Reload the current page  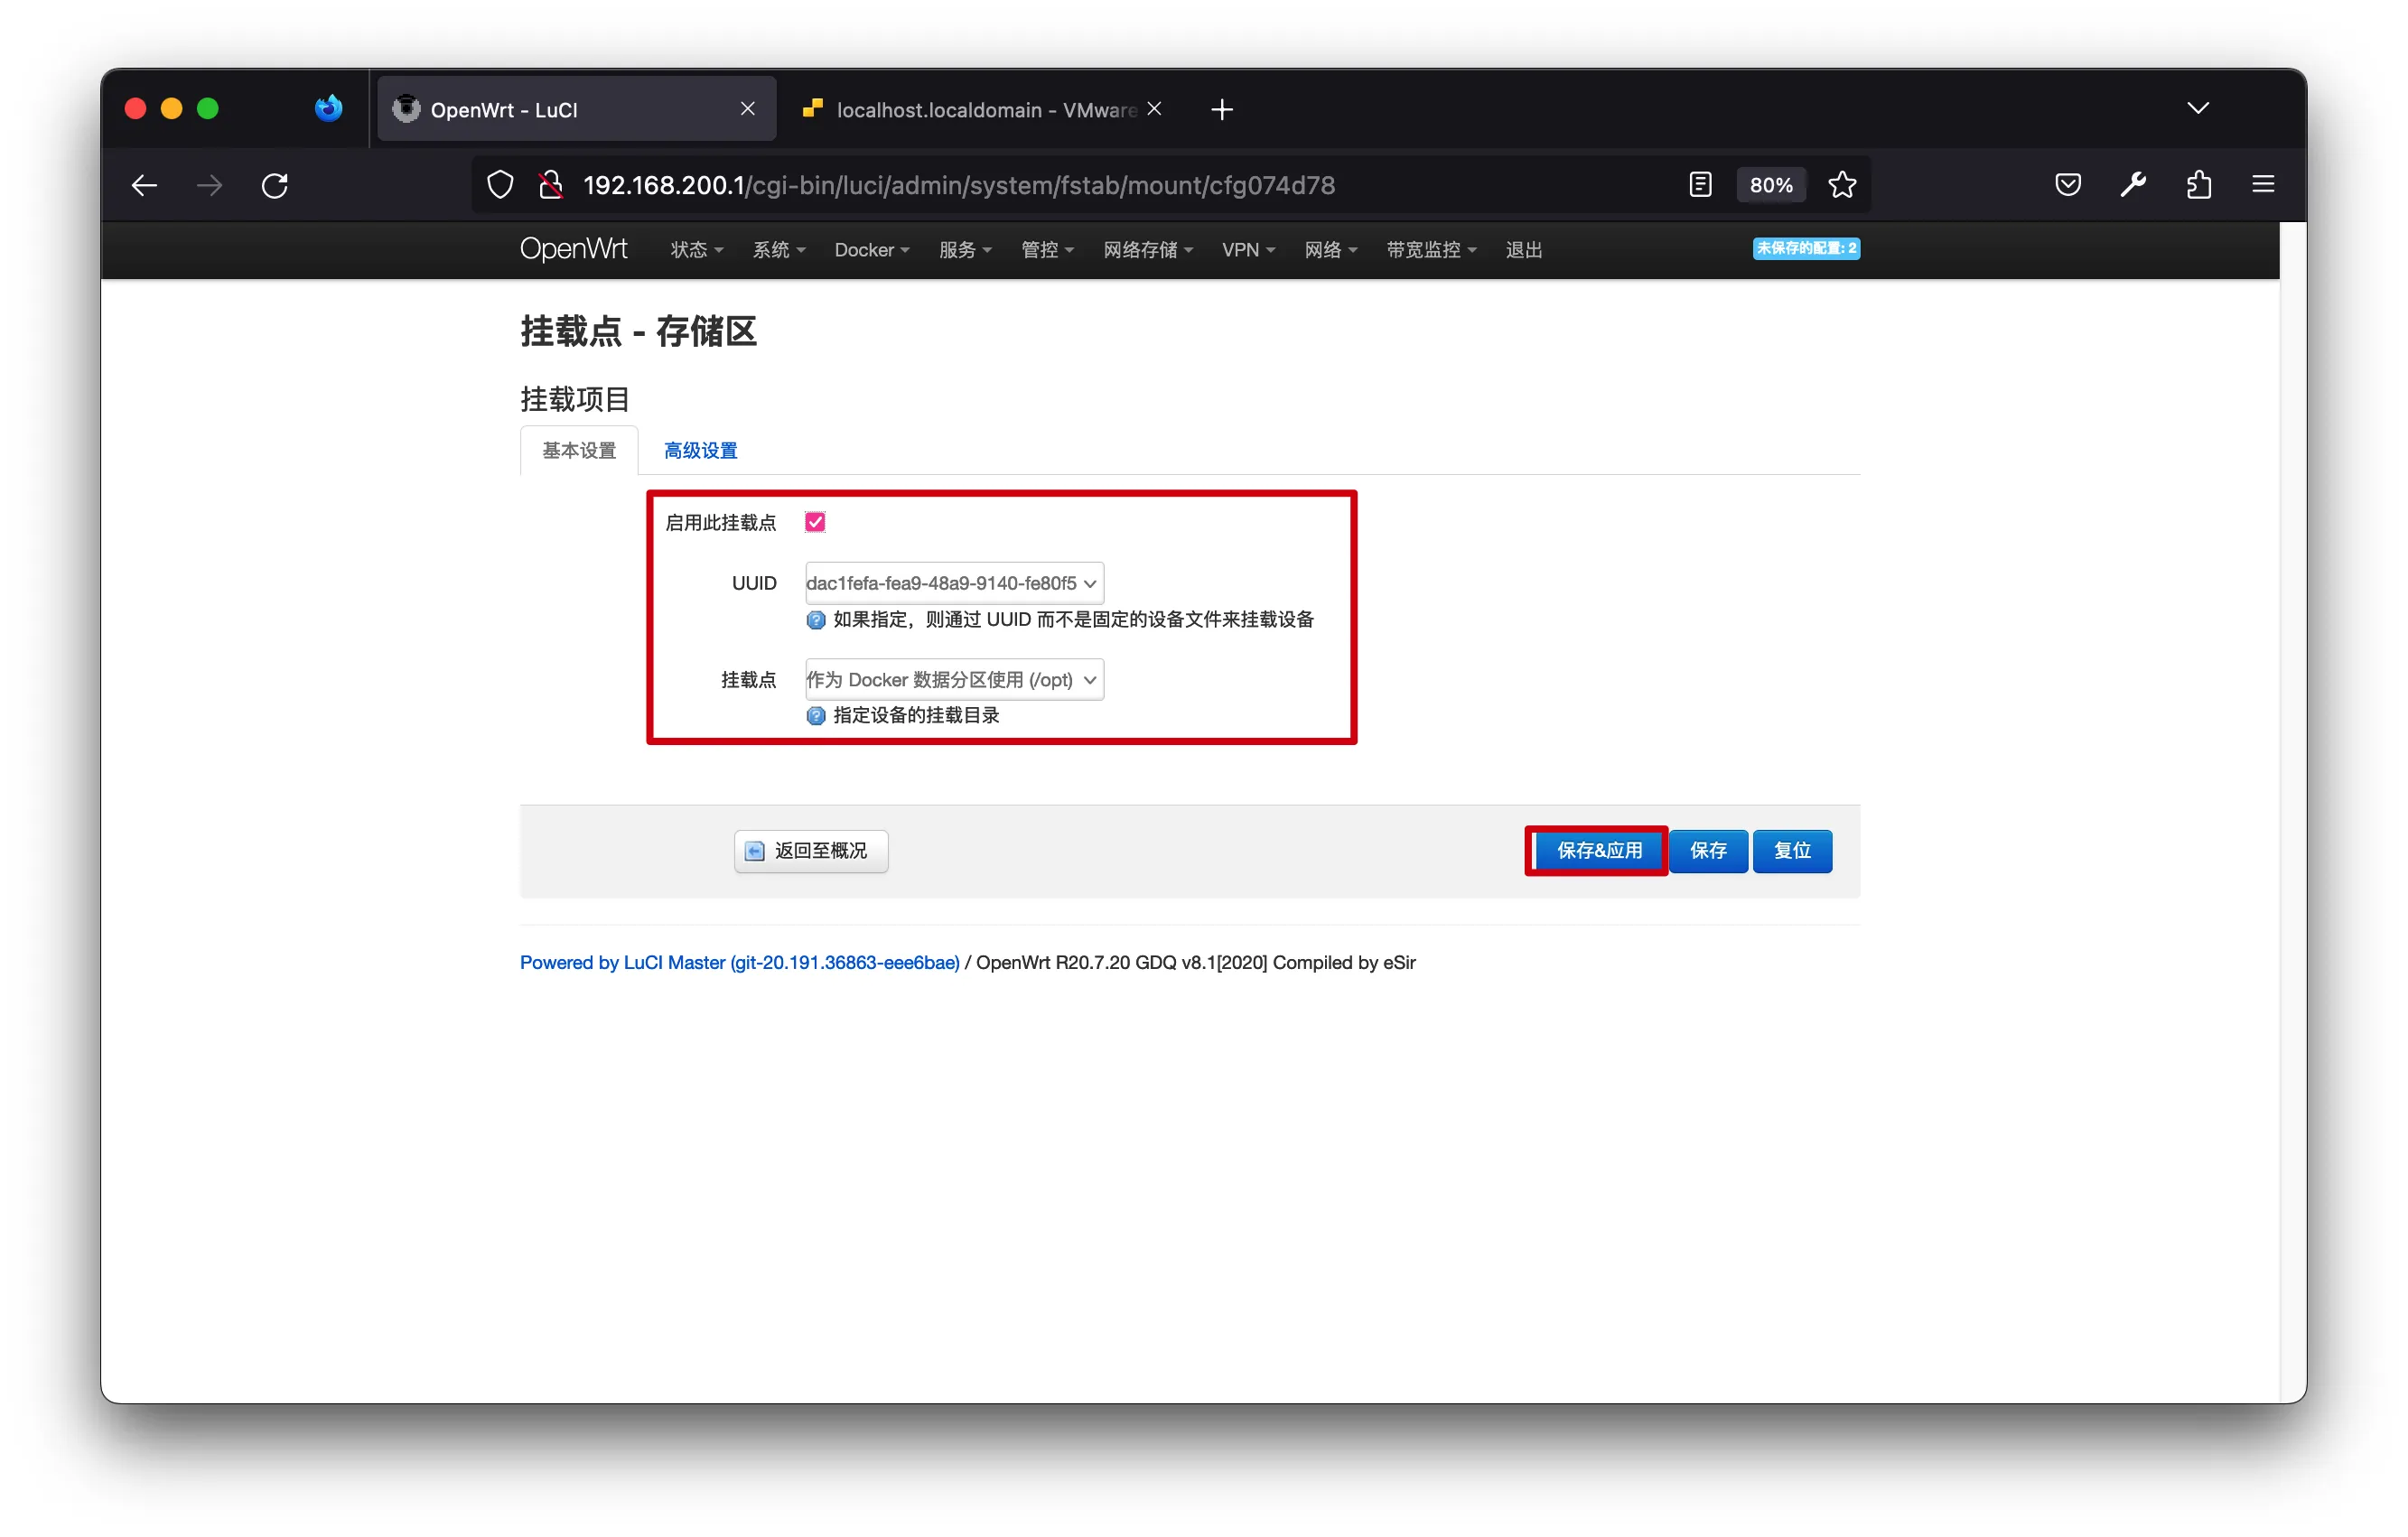point(275,185)
